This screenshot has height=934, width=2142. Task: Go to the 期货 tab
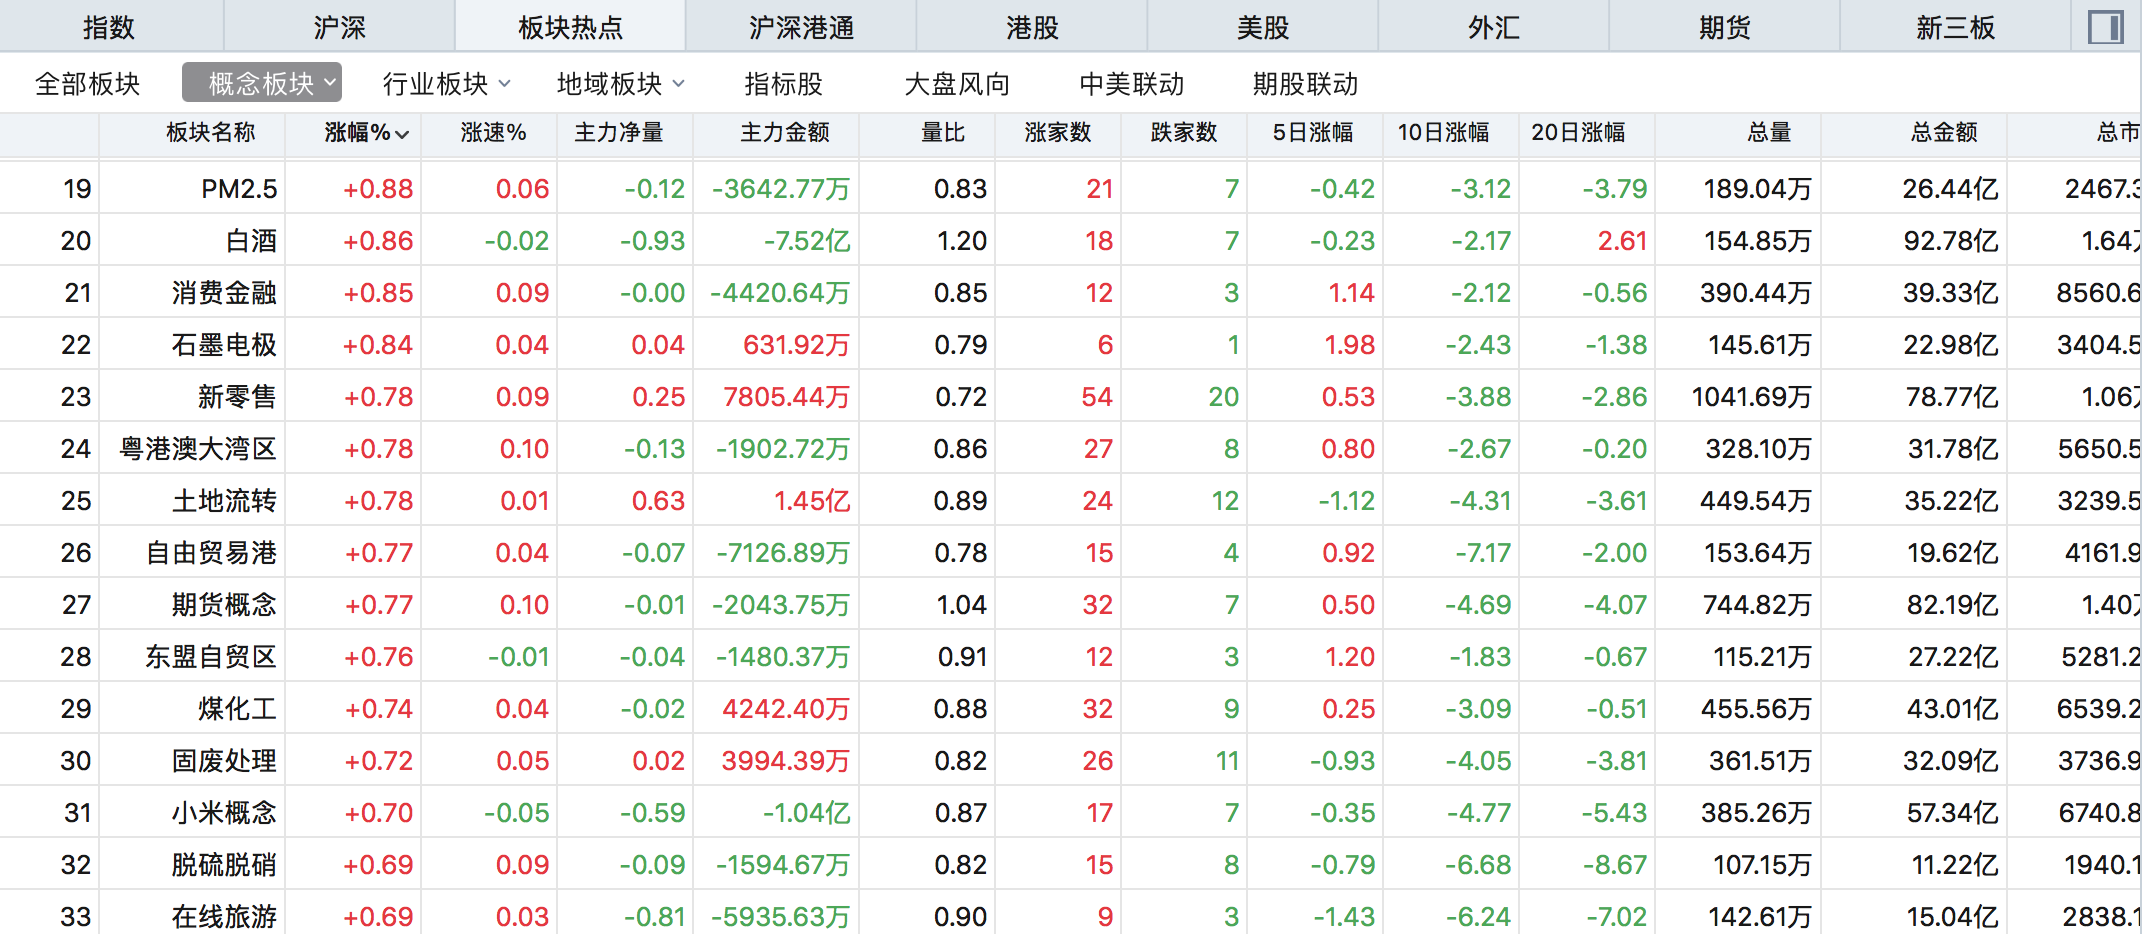1725,27
